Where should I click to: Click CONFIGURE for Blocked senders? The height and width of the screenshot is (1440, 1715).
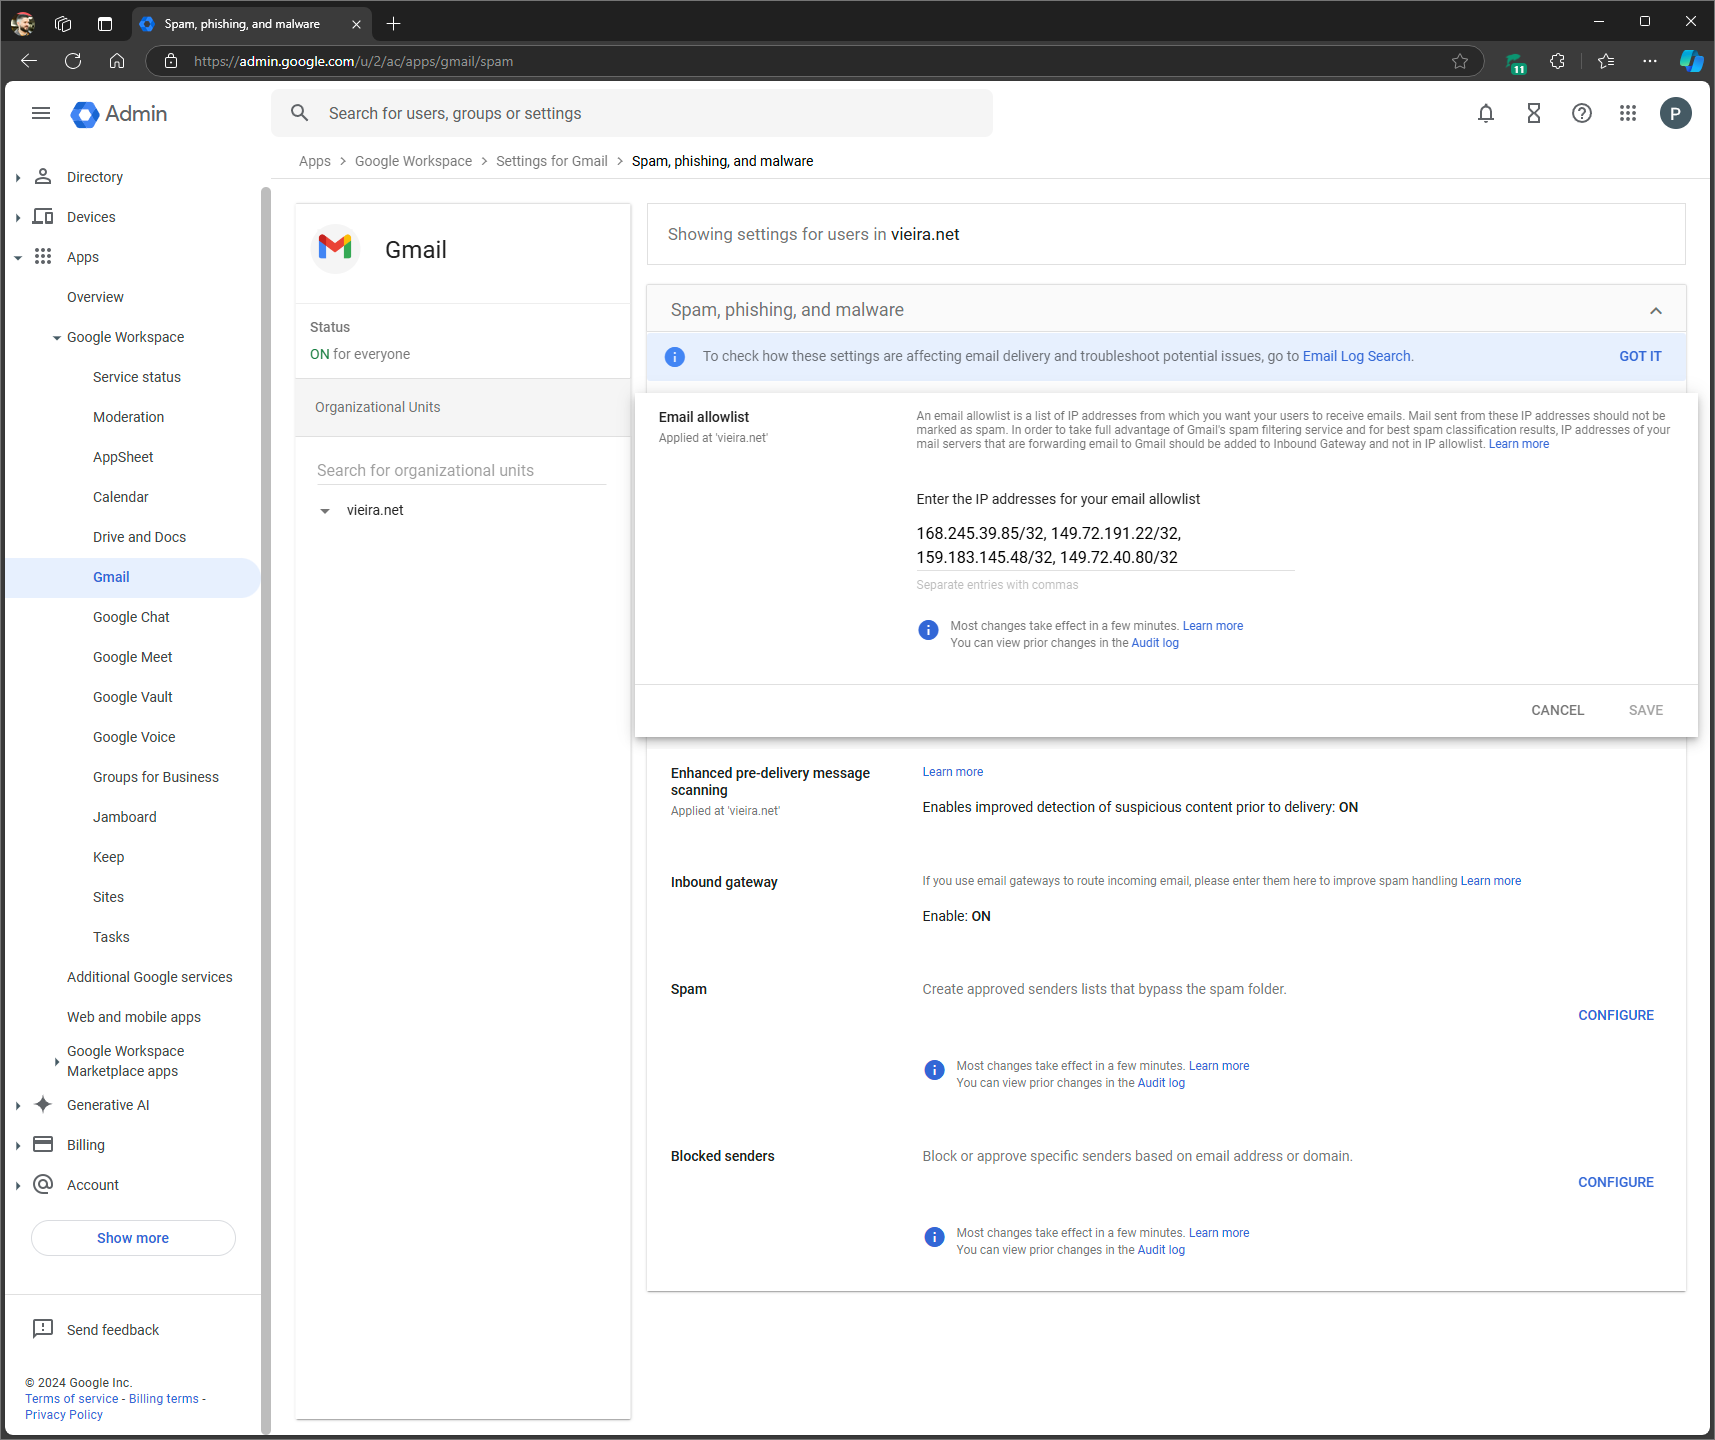(1616, 1182)
